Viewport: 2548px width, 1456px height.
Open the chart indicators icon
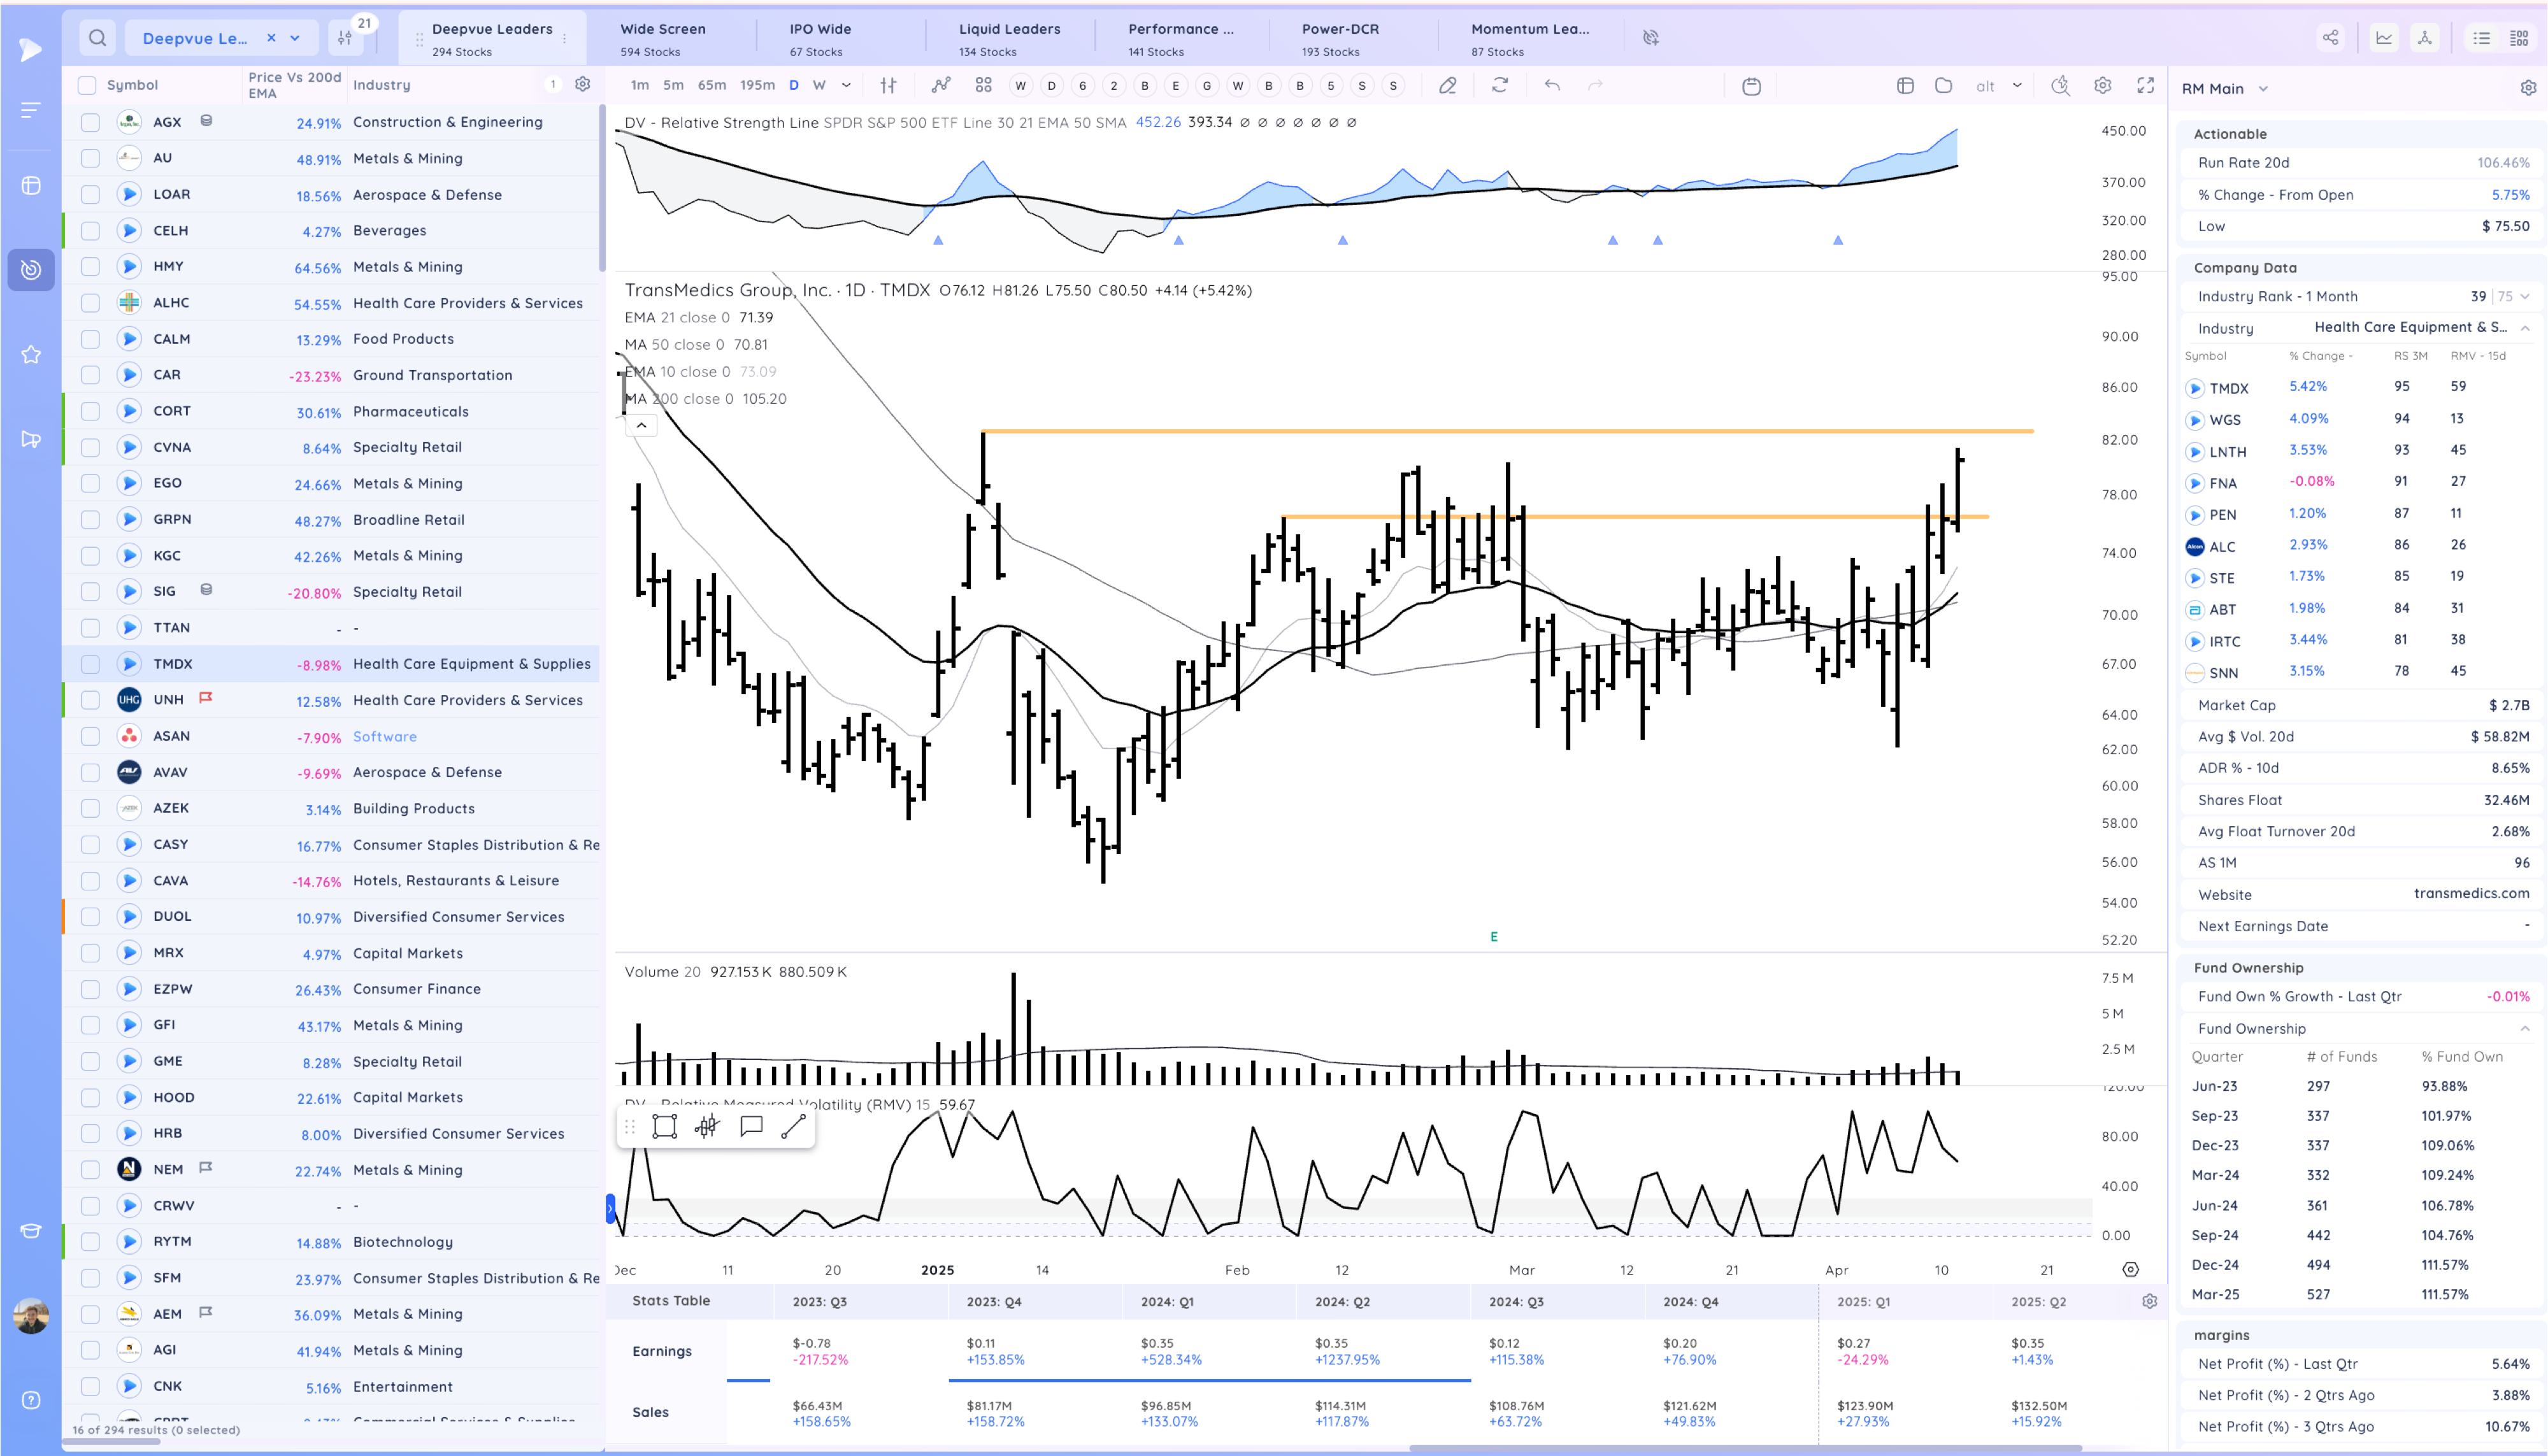(x=940, y=85)
